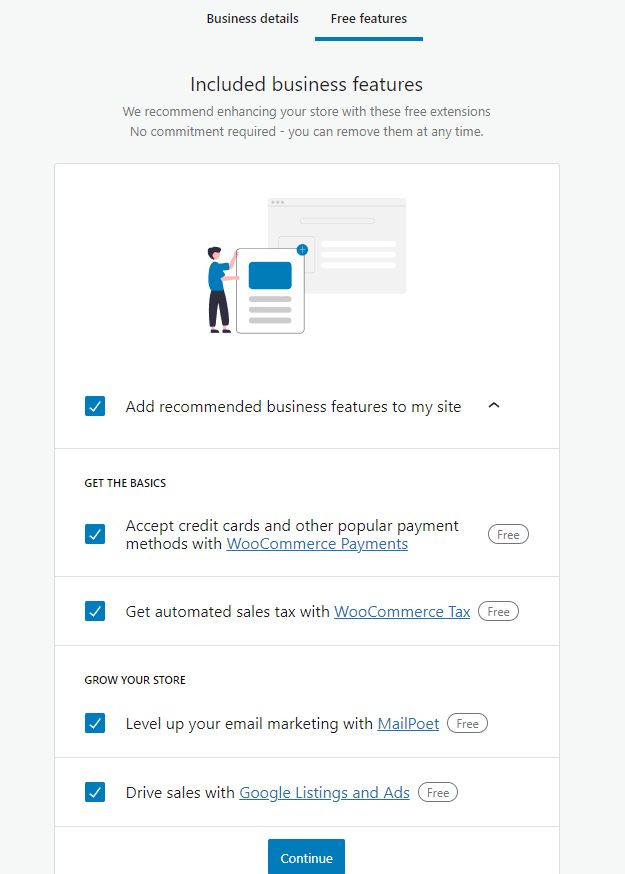Open the WooCommerce Tax link
This screenshot has width=625, height=874.
tap(402, 611)
